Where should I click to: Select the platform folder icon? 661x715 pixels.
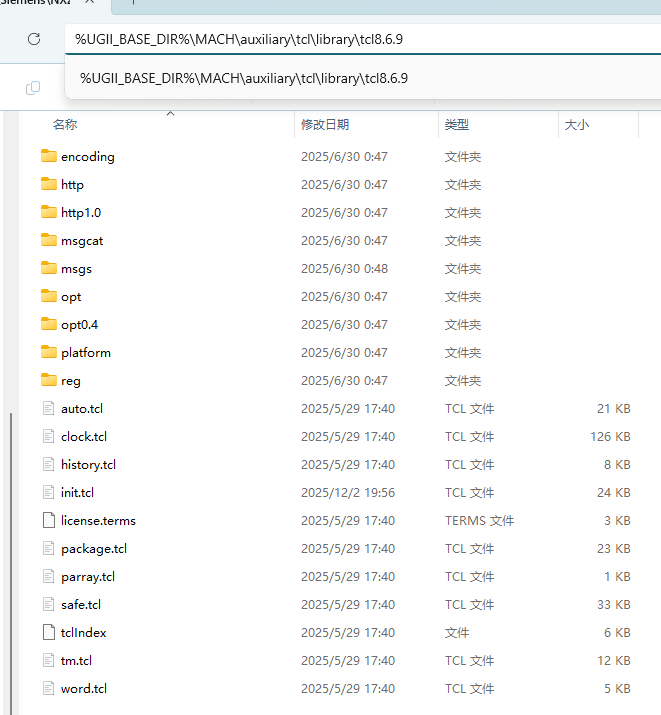[49, 352]
